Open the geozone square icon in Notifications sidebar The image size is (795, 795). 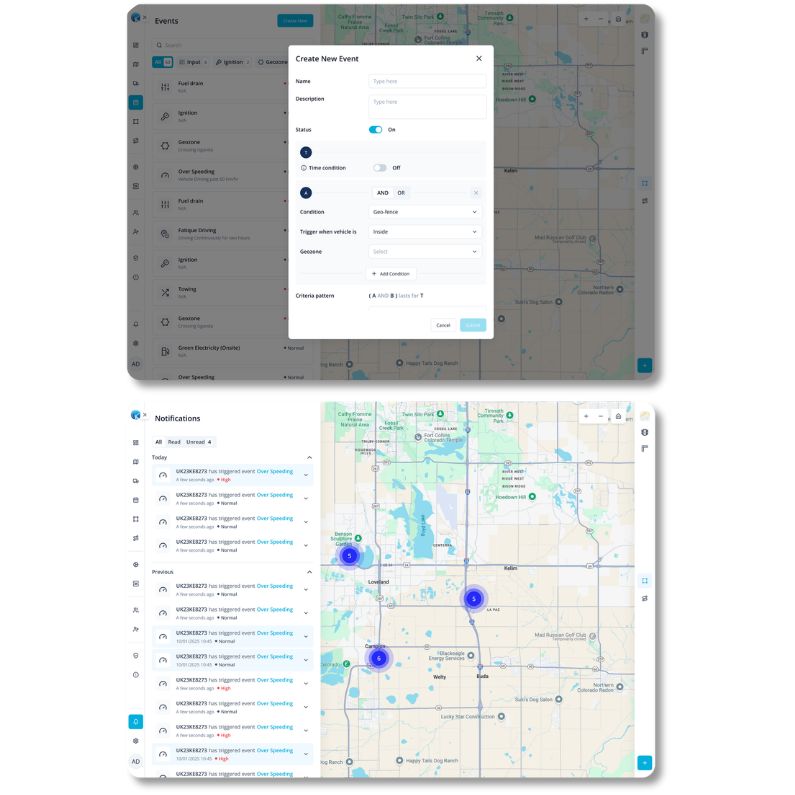(x=136, y=519)
